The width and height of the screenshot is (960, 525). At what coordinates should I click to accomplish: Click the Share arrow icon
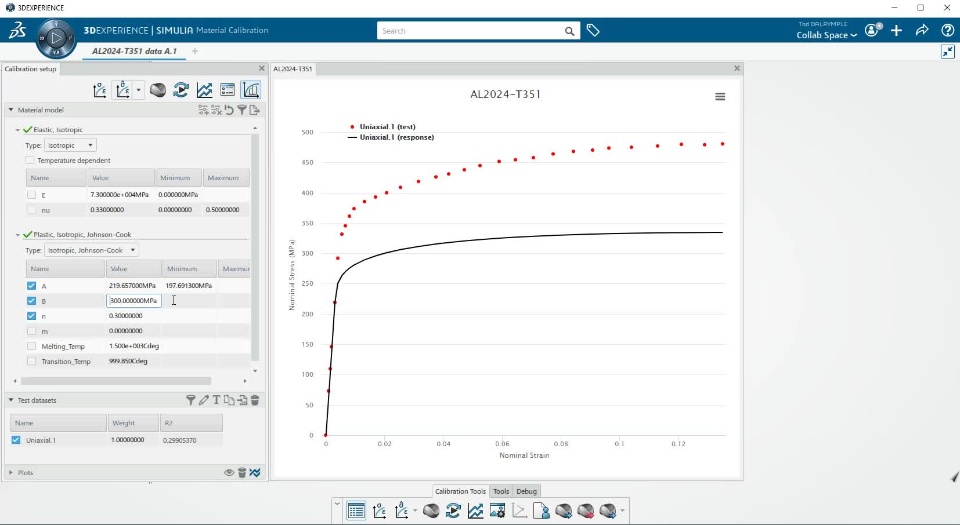(921, 30)
